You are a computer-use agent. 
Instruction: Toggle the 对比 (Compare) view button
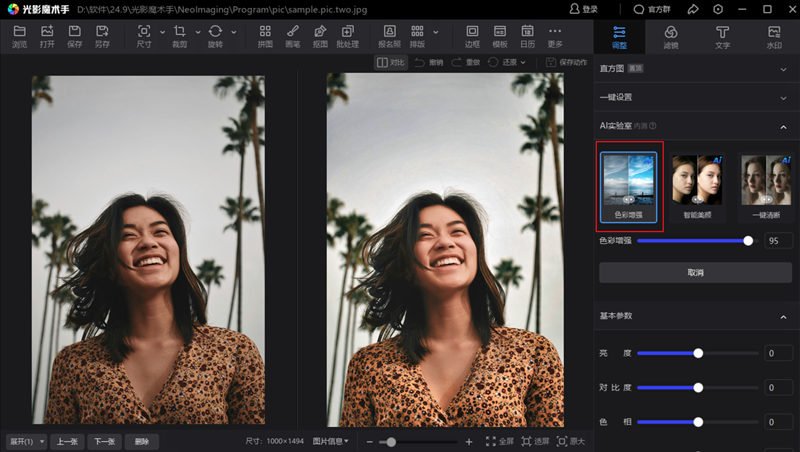391,62
